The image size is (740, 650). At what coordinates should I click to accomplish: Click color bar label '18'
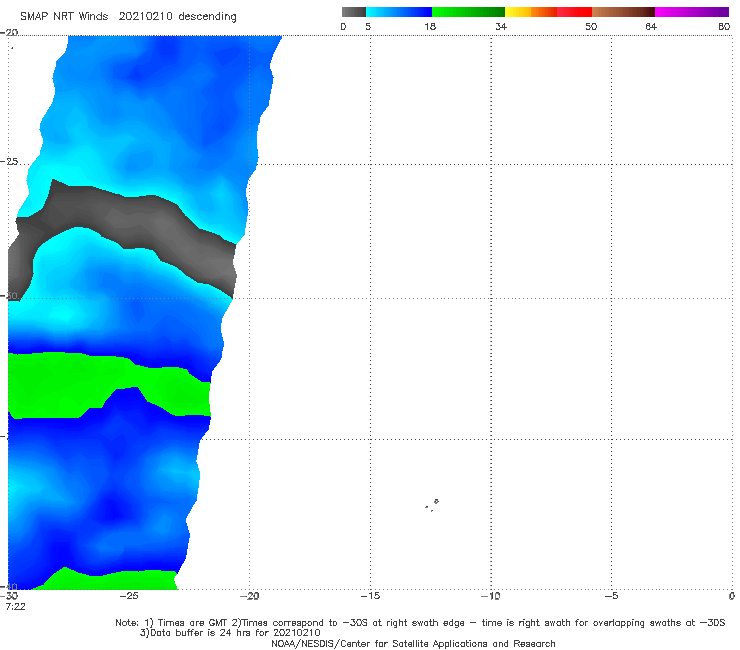[x=430, y=27]
